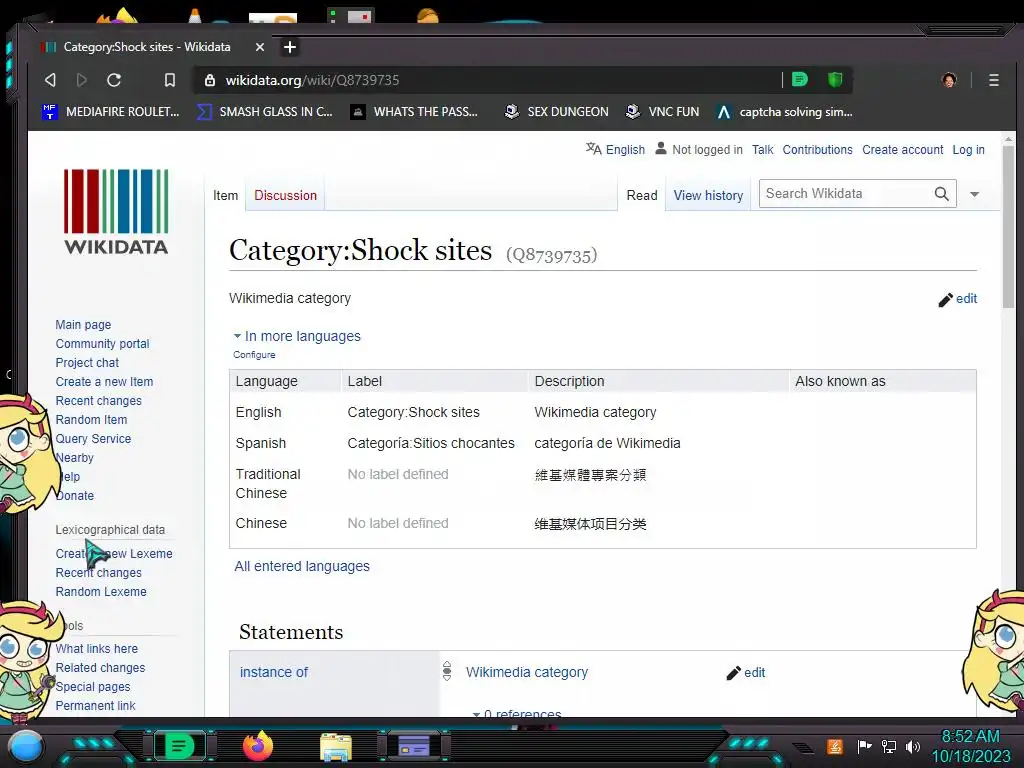Click the volume speaker tray icon

913,746
